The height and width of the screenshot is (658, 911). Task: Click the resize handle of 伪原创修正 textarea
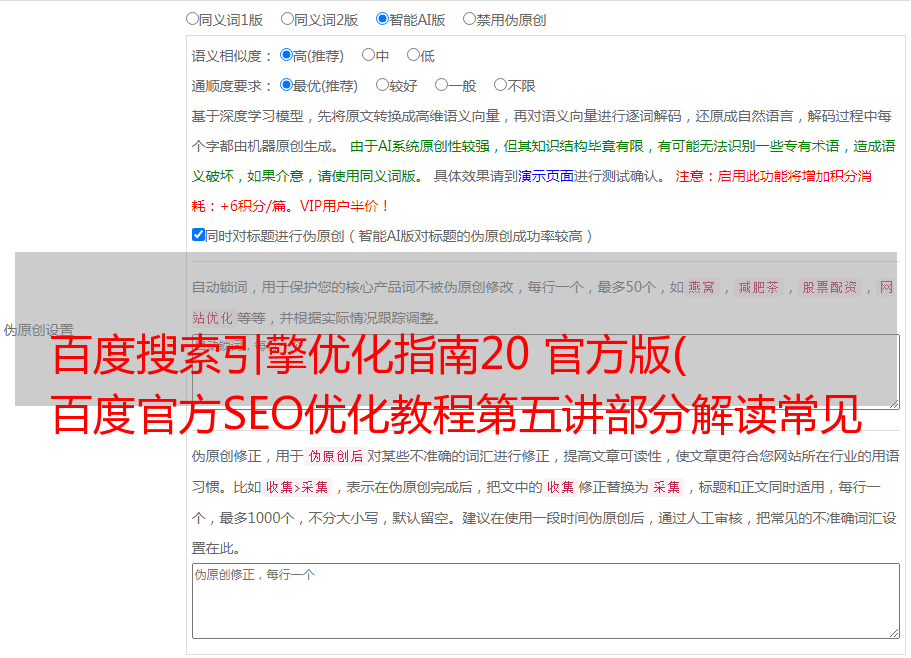click(894, 634)
